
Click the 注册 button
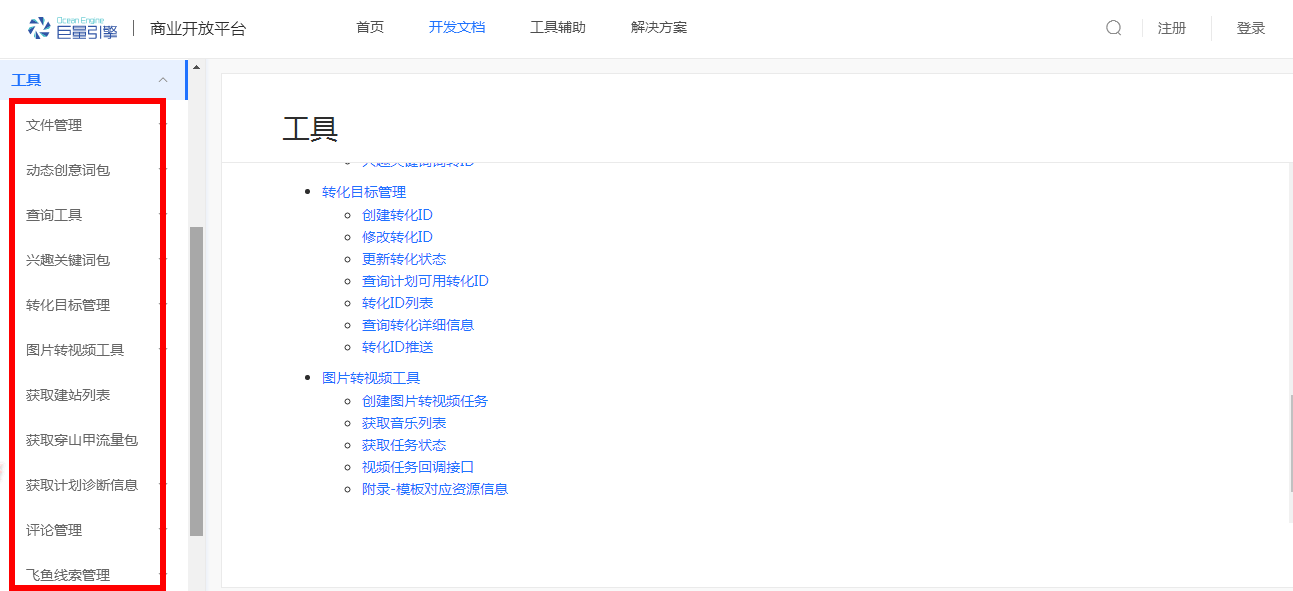[1172, 28]
